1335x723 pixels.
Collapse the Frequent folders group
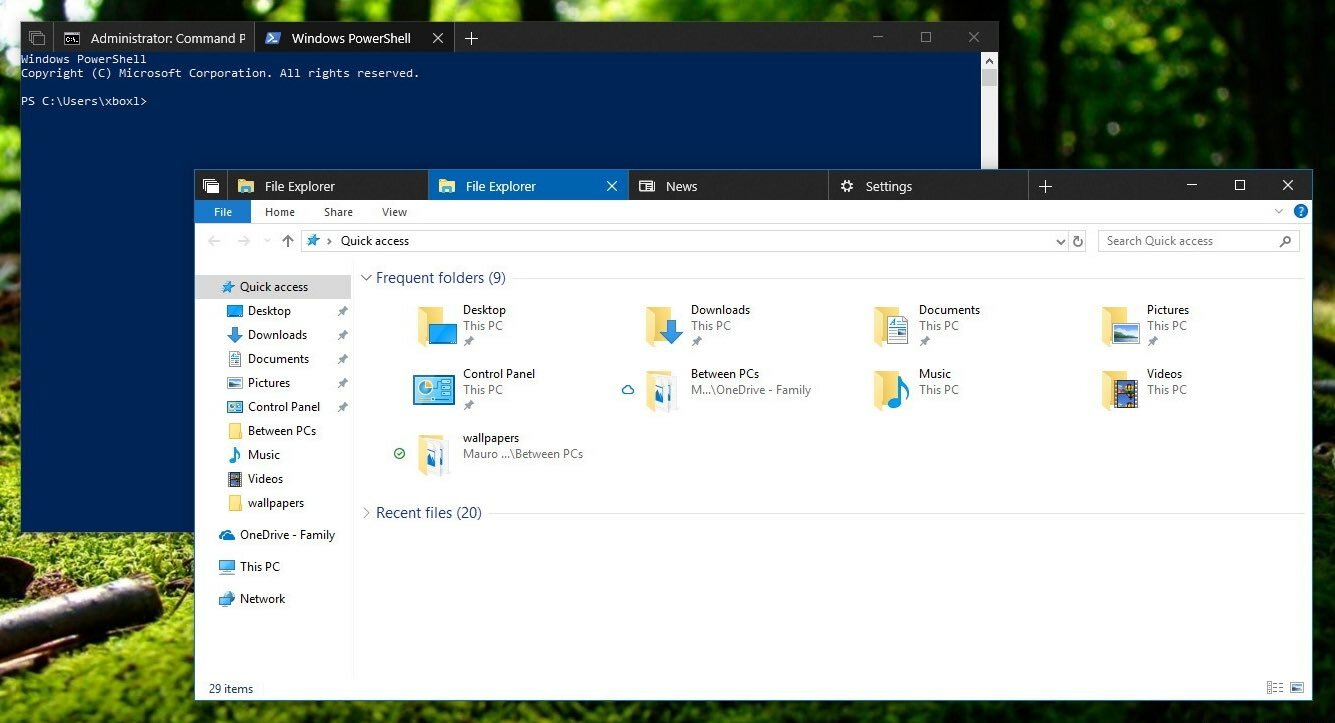pyautogui.click(x=366, y=278)
